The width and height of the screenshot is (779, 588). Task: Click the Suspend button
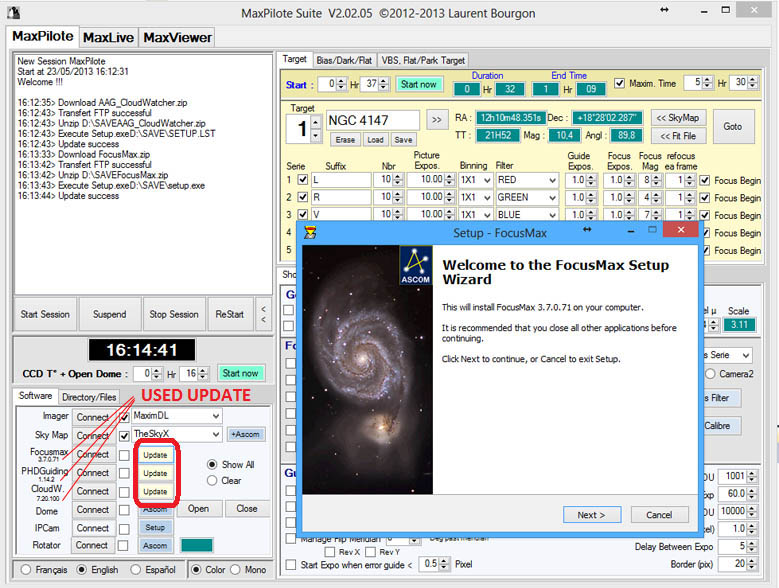point(110,314)
